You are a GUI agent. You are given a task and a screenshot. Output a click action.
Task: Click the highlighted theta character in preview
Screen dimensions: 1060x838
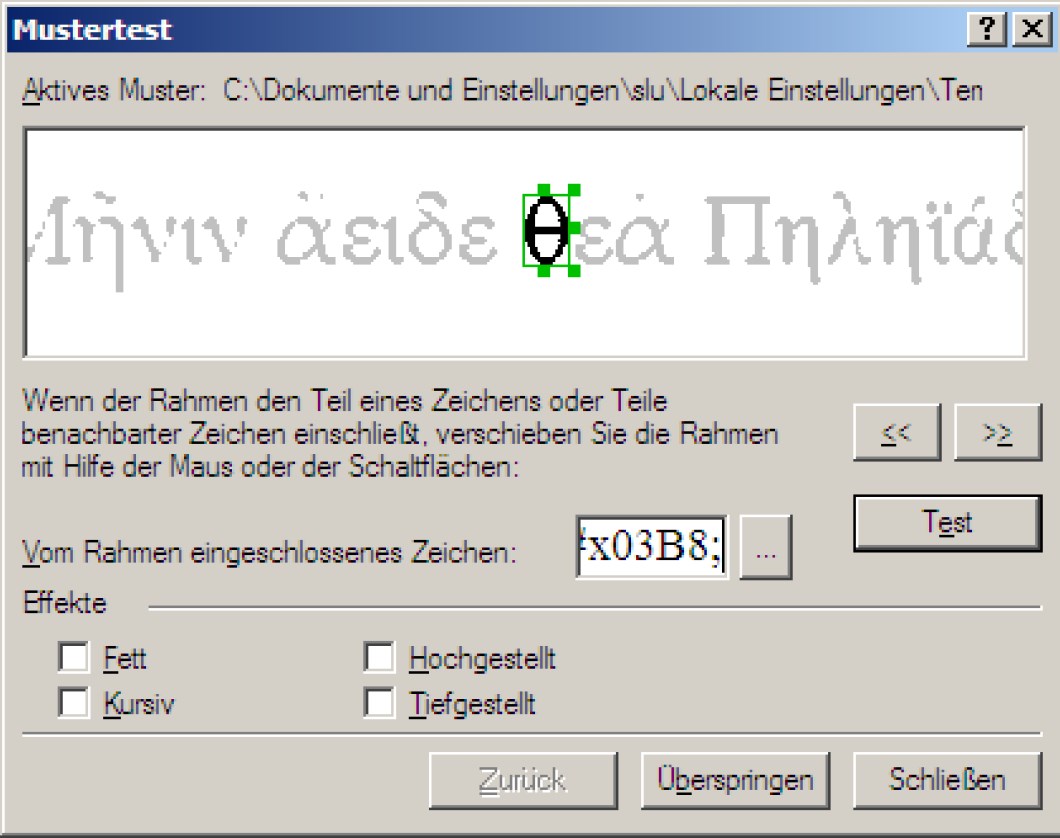[x=546, y=230]
